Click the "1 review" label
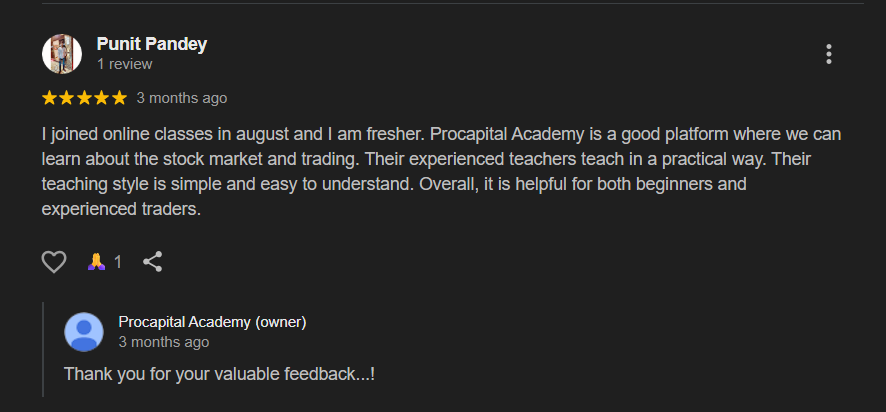 point(125,64)
